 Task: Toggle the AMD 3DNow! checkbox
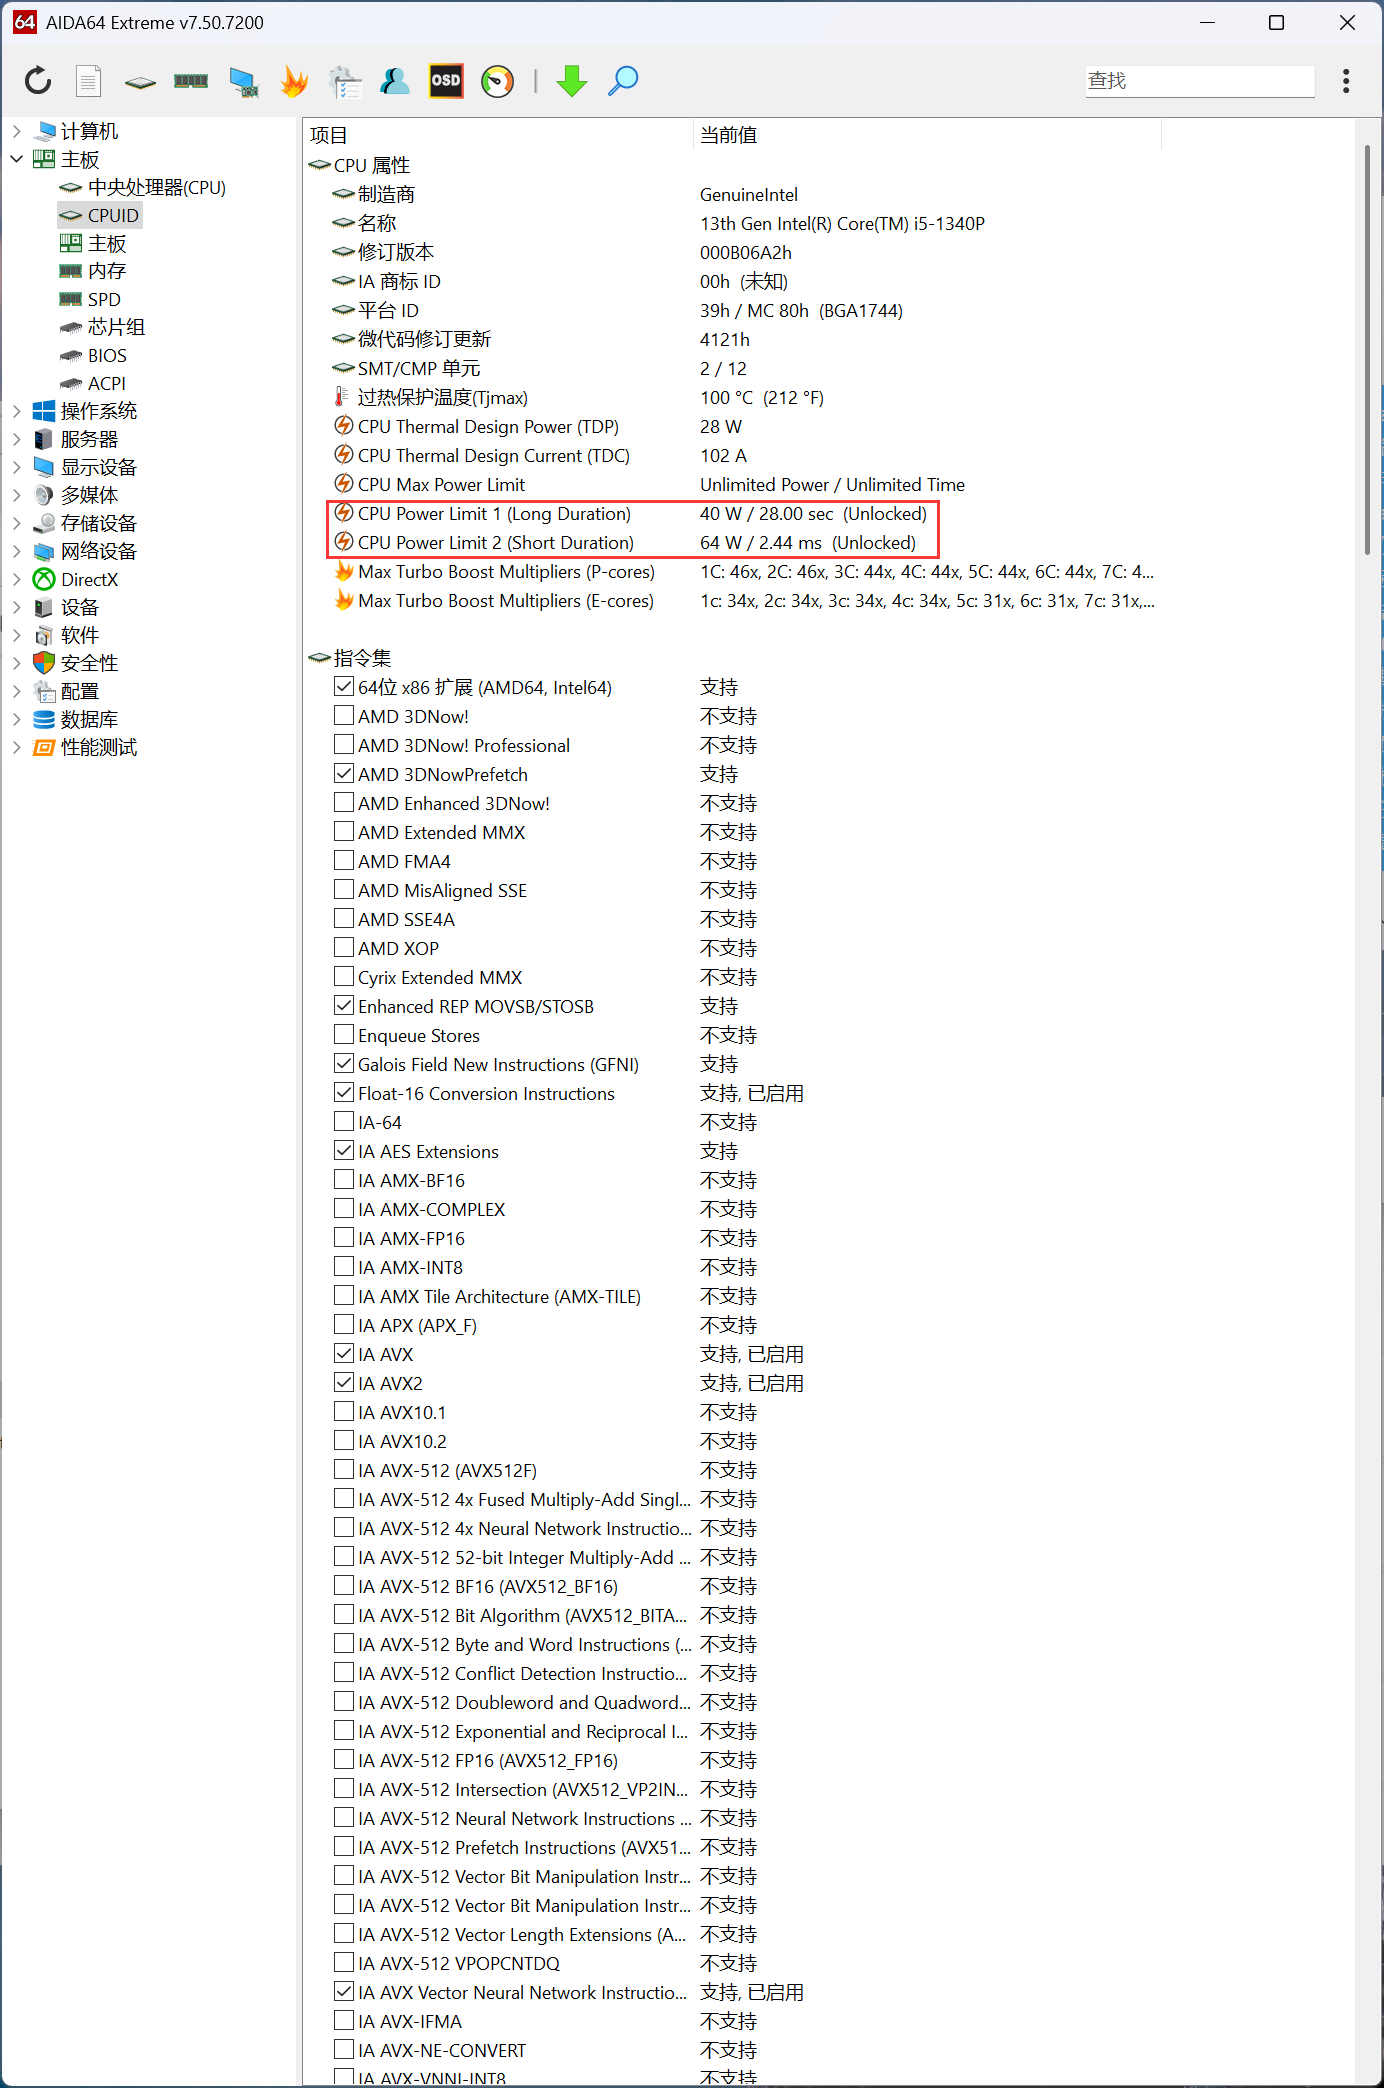pos(344,716)
